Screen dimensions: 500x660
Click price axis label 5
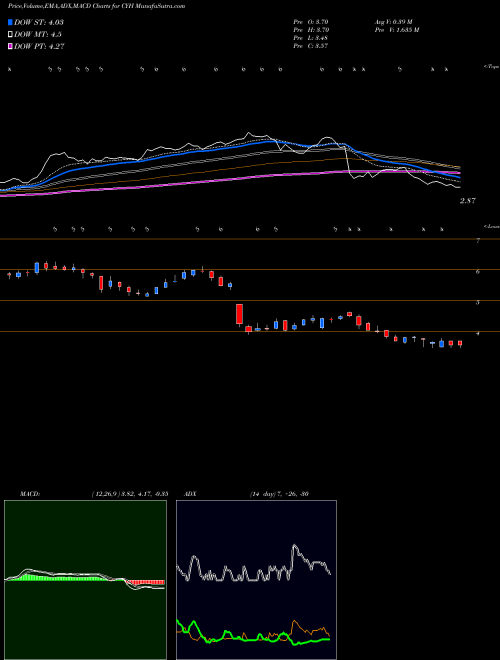[x=478, y=302]
